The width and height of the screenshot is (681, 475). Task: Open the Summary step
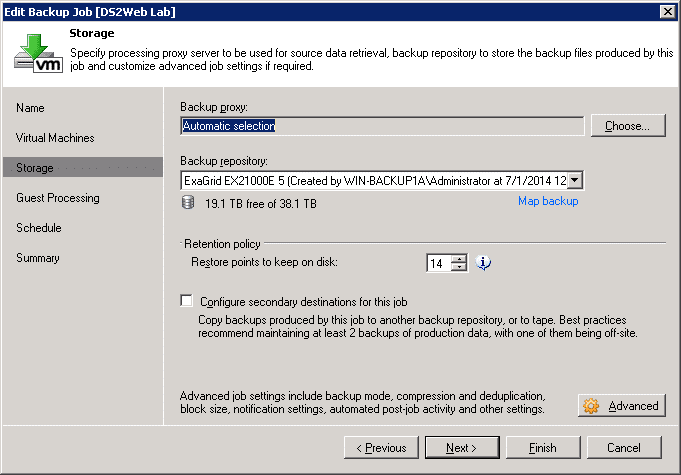[38, 257]
